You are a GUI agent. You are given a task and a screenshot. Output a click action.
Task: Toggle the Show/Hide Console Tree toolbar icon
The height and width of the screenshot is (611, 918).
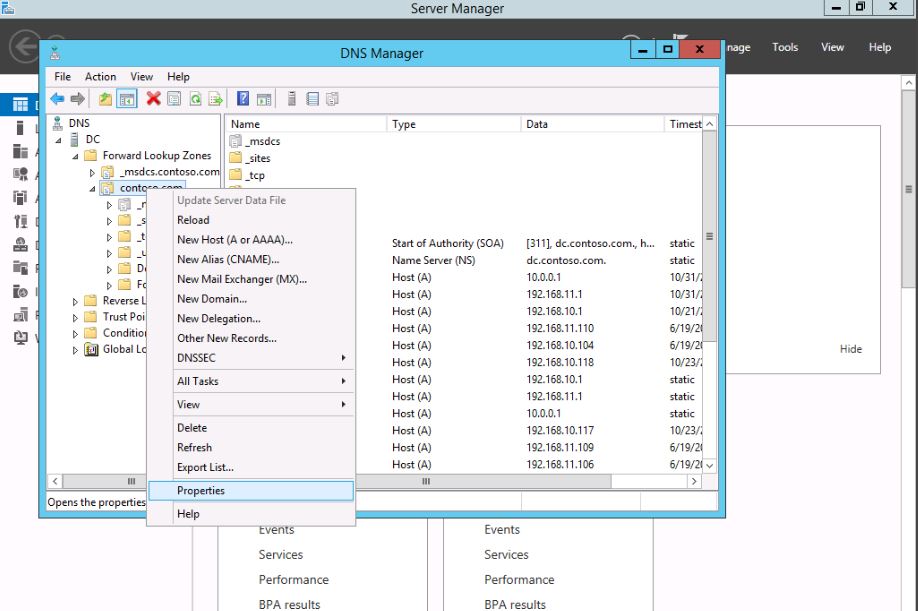tap(126, 99)
